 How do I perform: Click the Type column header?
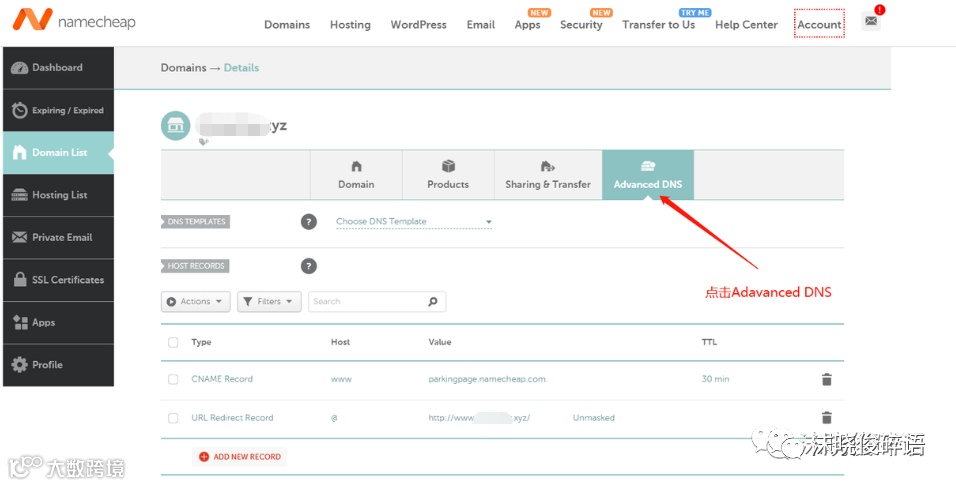pos(201,342)
